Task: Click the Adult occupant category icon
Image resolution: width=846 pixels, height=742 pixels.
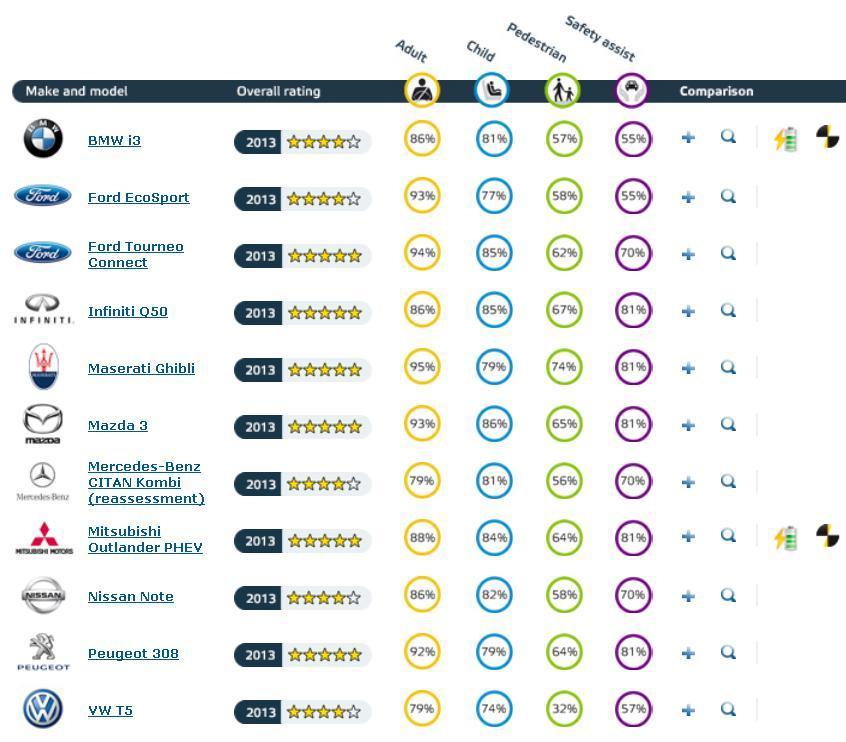Action: (x=422, y=90)
